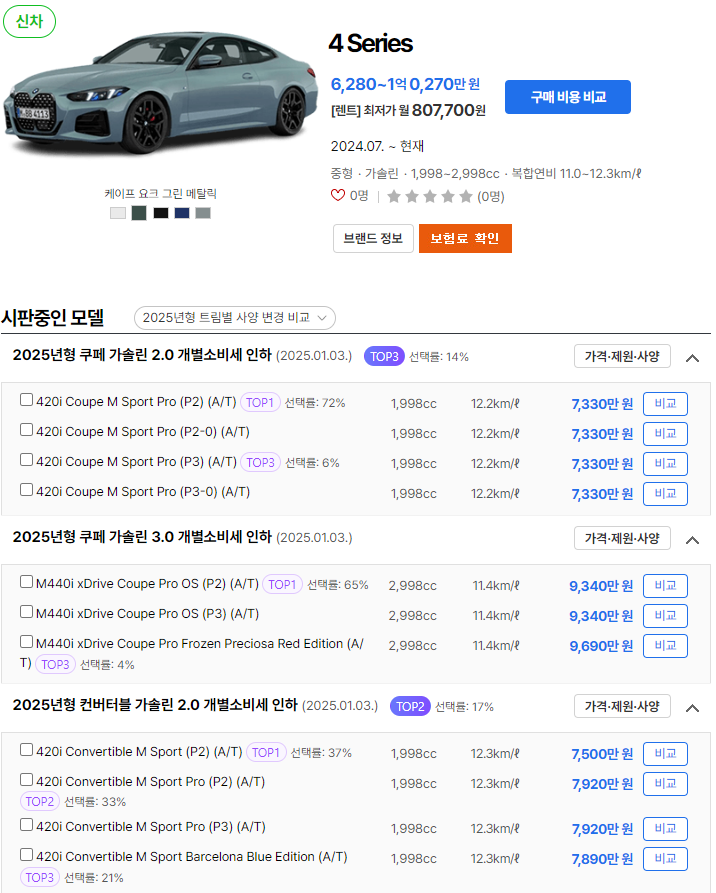Click TOP3 badge next to 420i Coupe P3

[x=260, y=462]
